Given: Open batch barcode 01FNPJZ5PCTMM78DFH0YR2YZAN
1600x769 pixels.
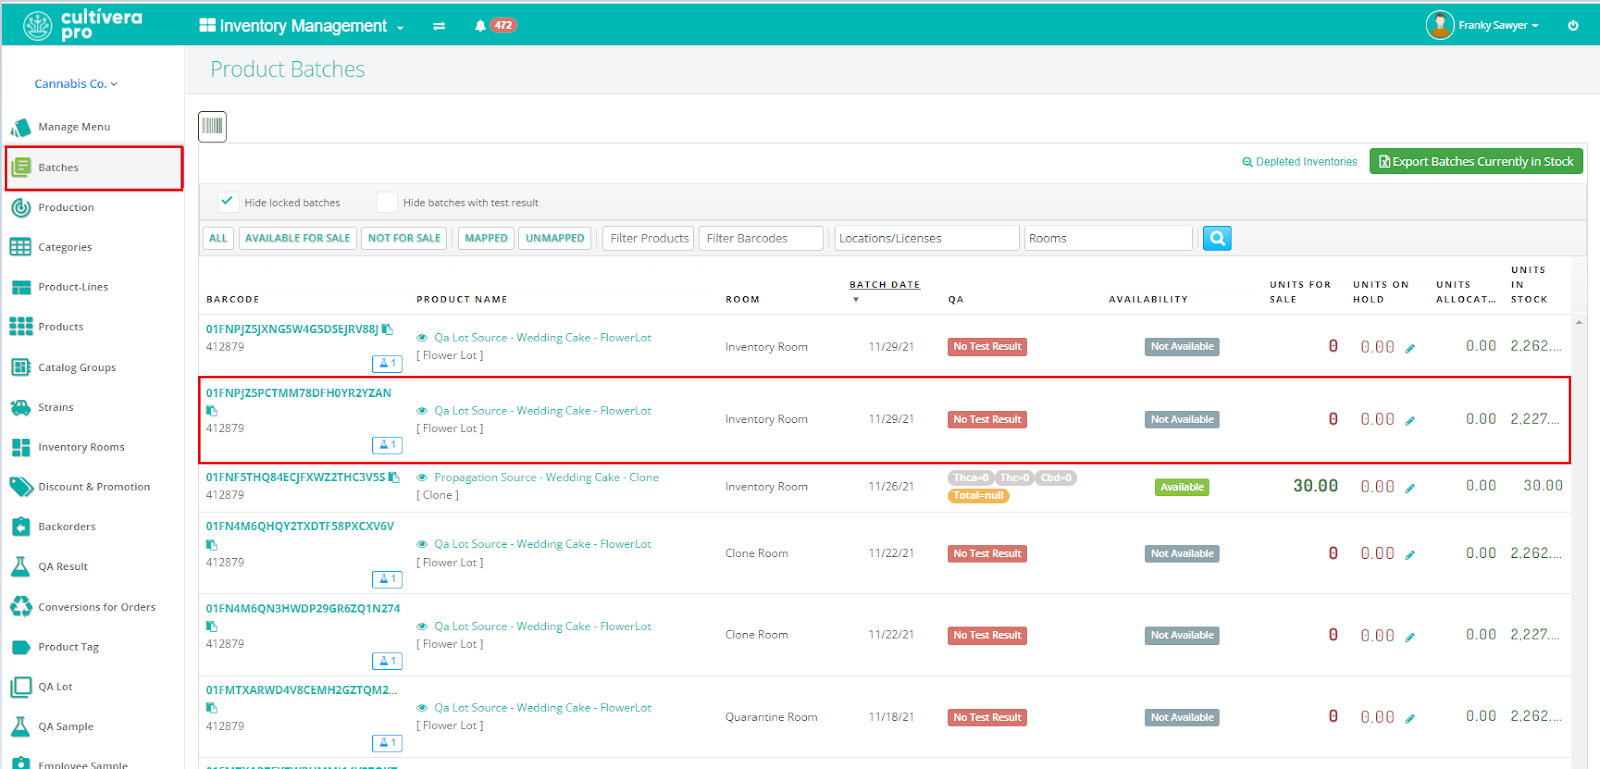Looking at the screenshot, I should click(x=299, y=393).
